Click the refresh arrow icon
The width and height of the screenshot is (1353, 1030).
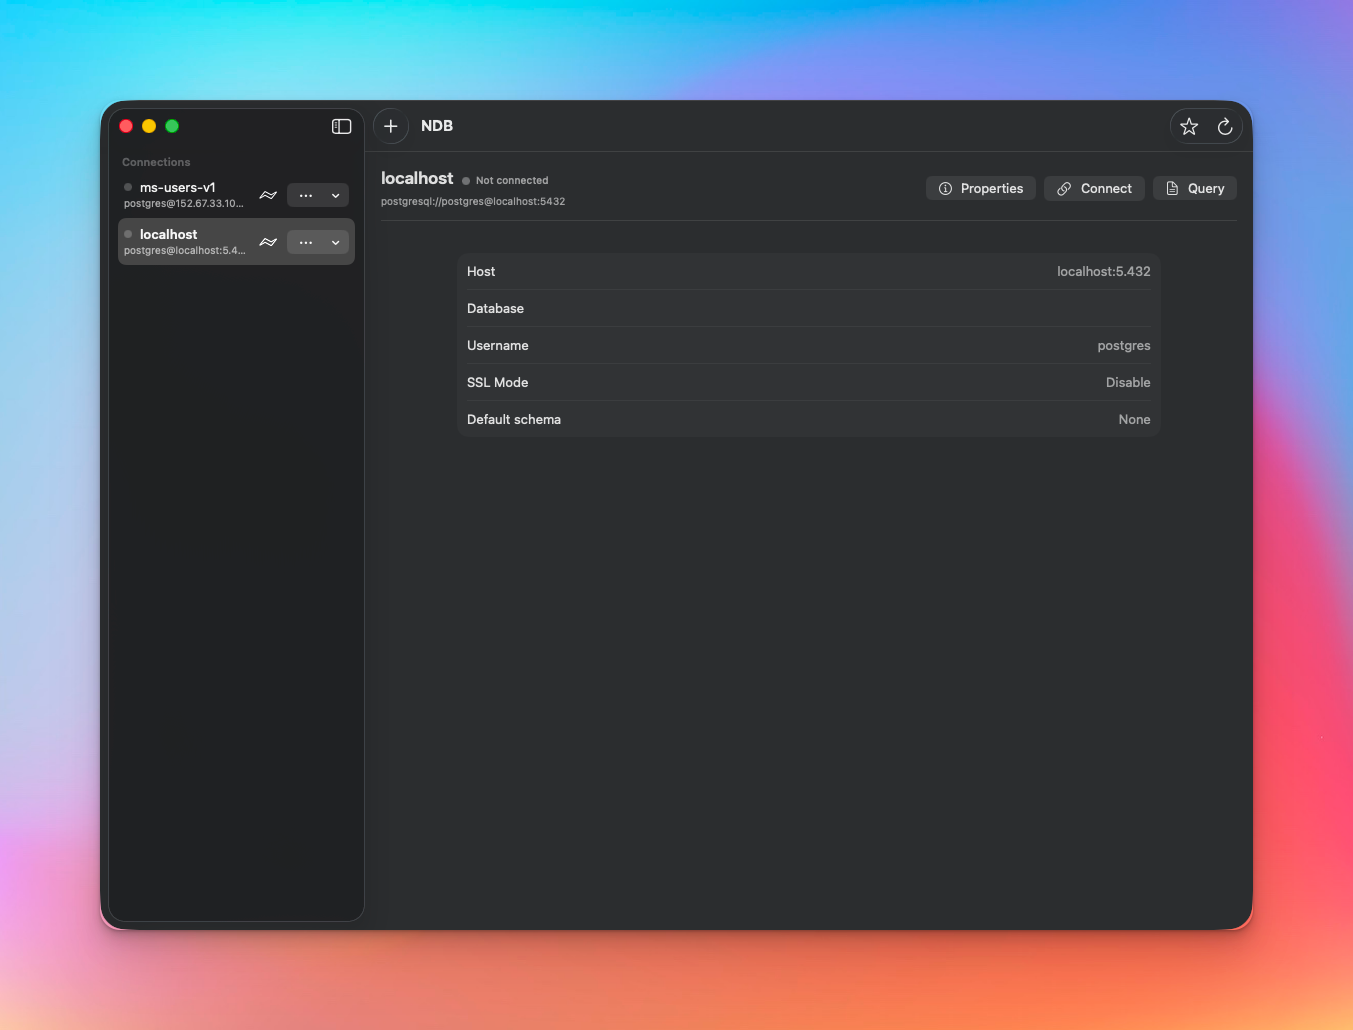point(1224,126)
